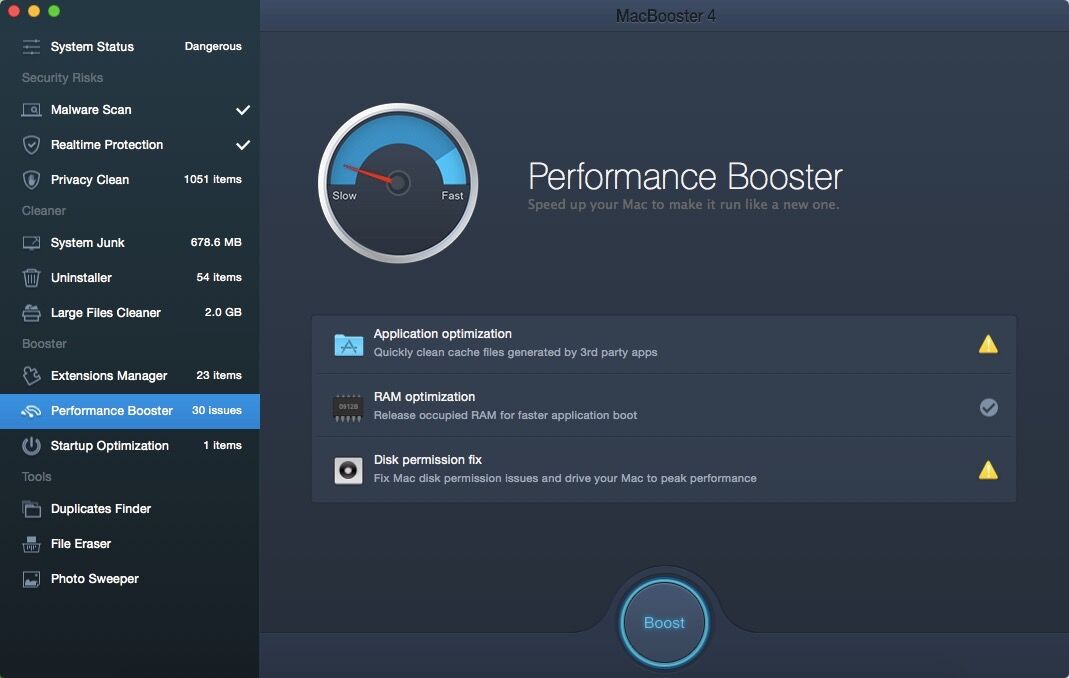Click the Malware Scan checkmark
This screenshot has width=1069, height=678.
click(x=243, y=110)
